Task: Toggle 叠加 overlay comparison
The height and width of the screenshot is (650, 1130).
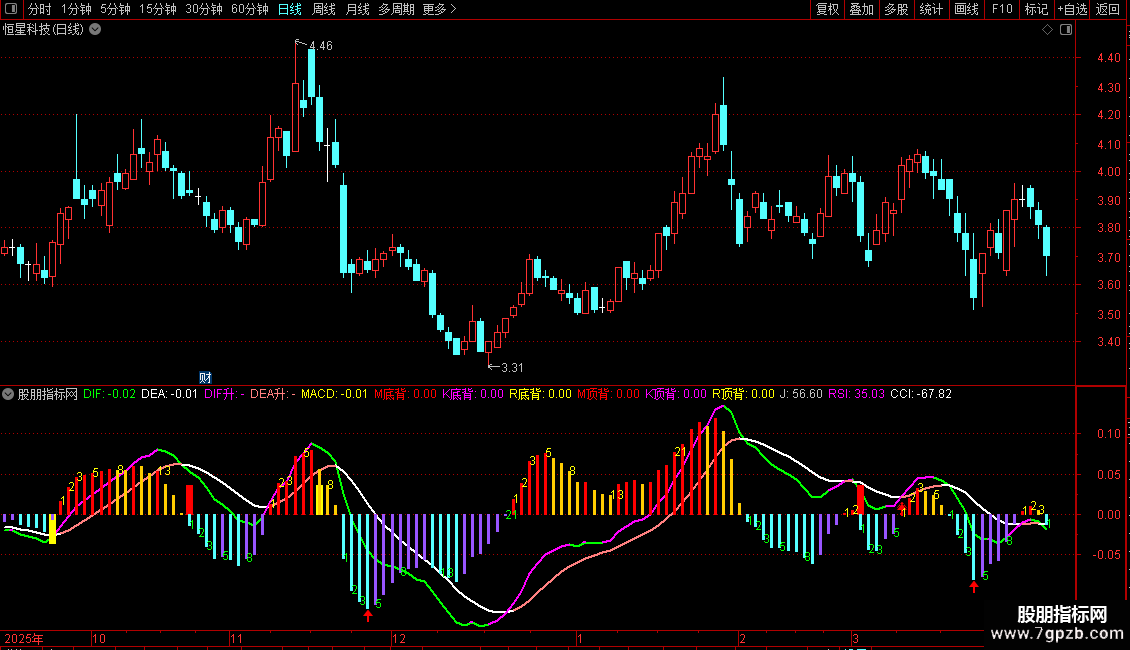Action: coord(862,9)
